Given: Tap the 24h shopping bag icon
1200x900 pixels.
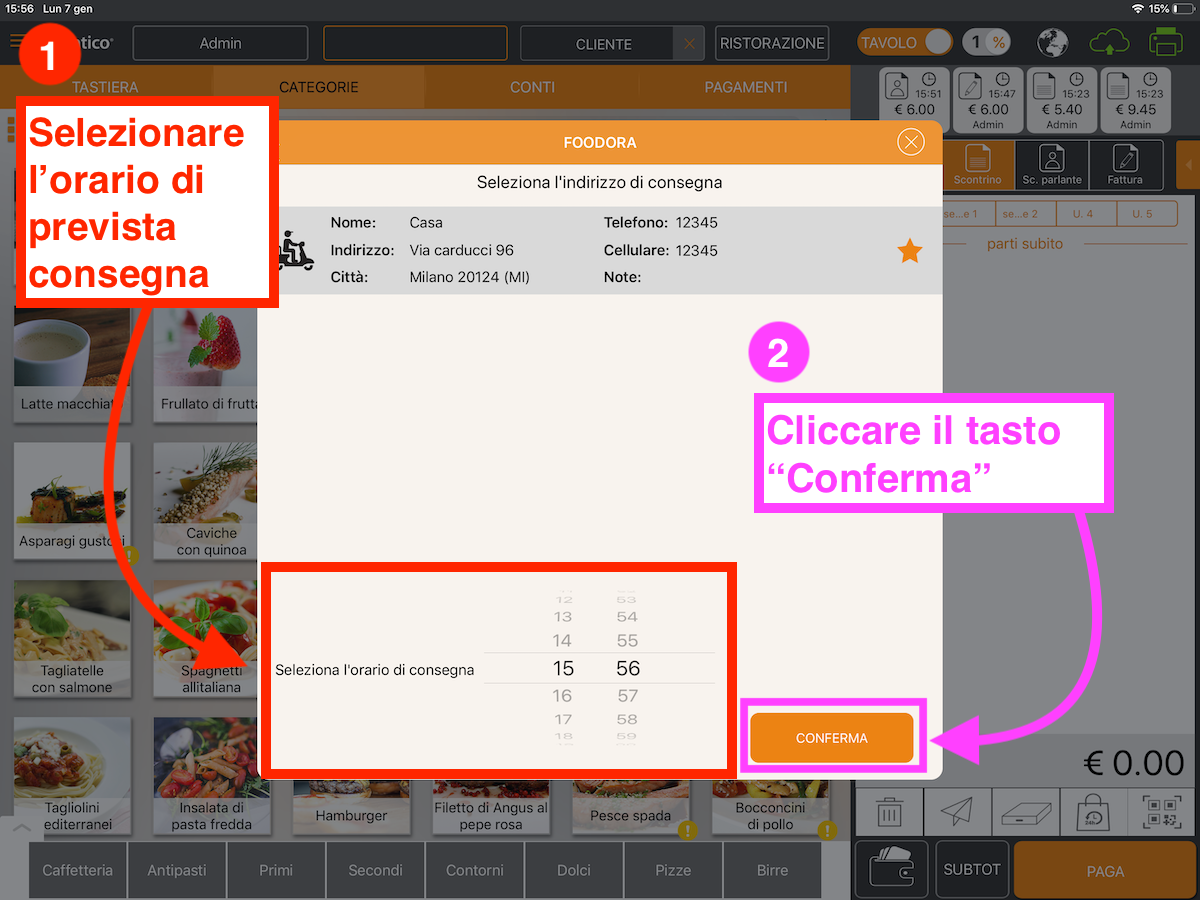Looking at the screenshot, I should [1093, 812].
